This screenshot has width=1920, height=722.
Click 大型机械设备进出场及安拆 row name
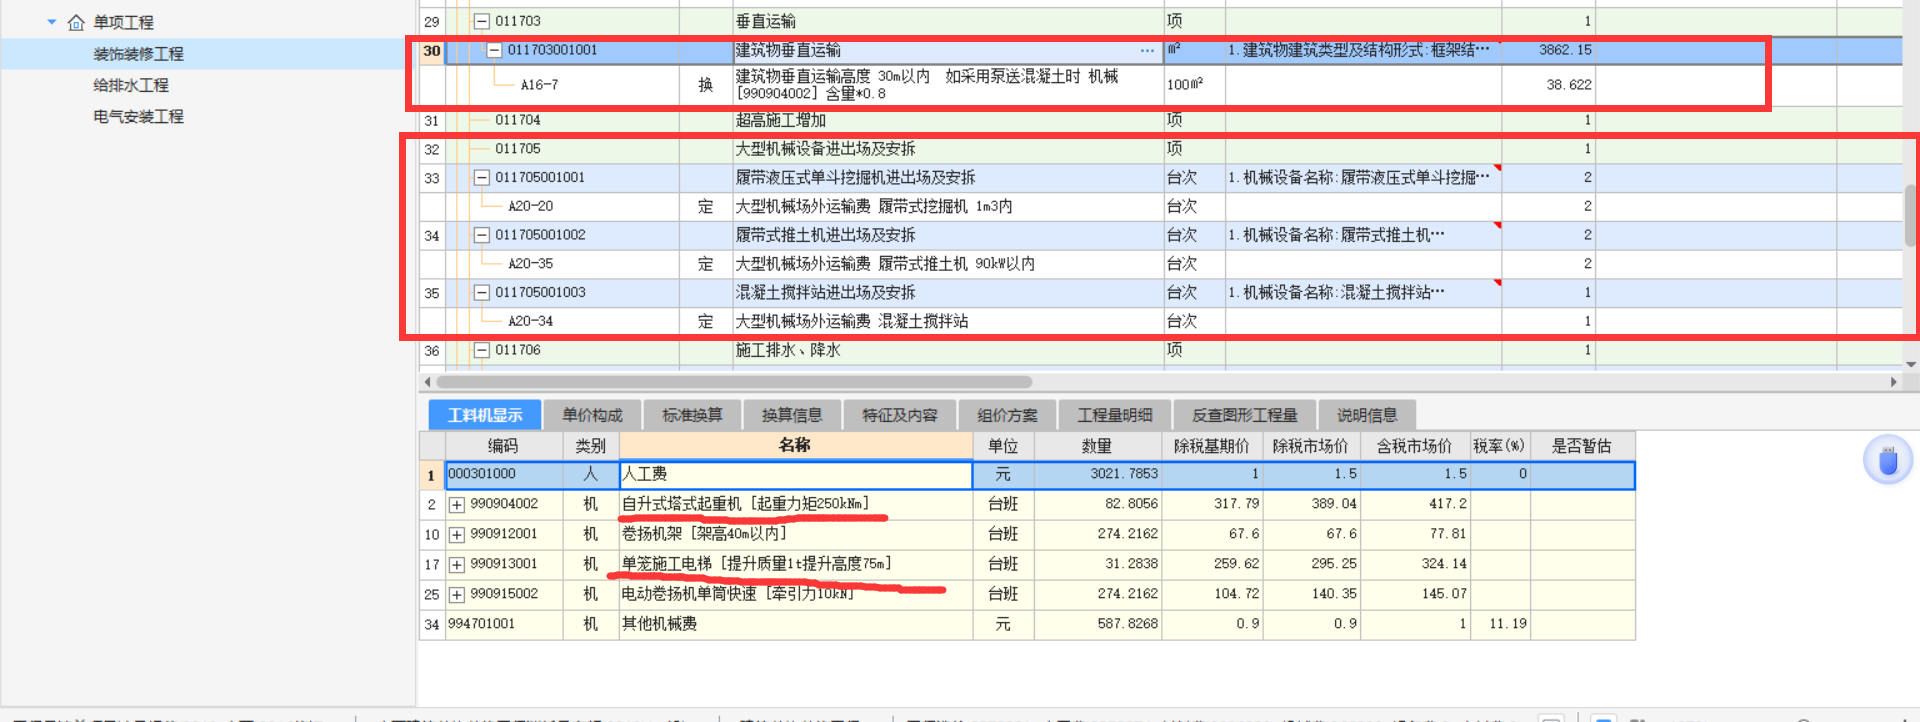click(826, 149)
